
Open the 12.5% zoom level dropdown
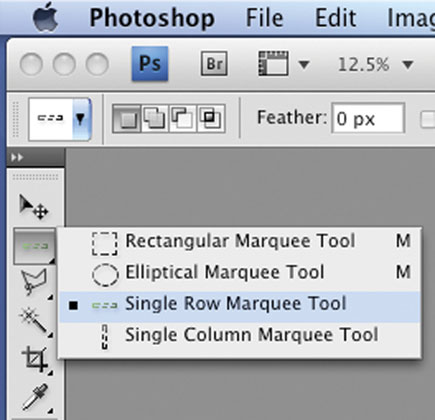408,64
